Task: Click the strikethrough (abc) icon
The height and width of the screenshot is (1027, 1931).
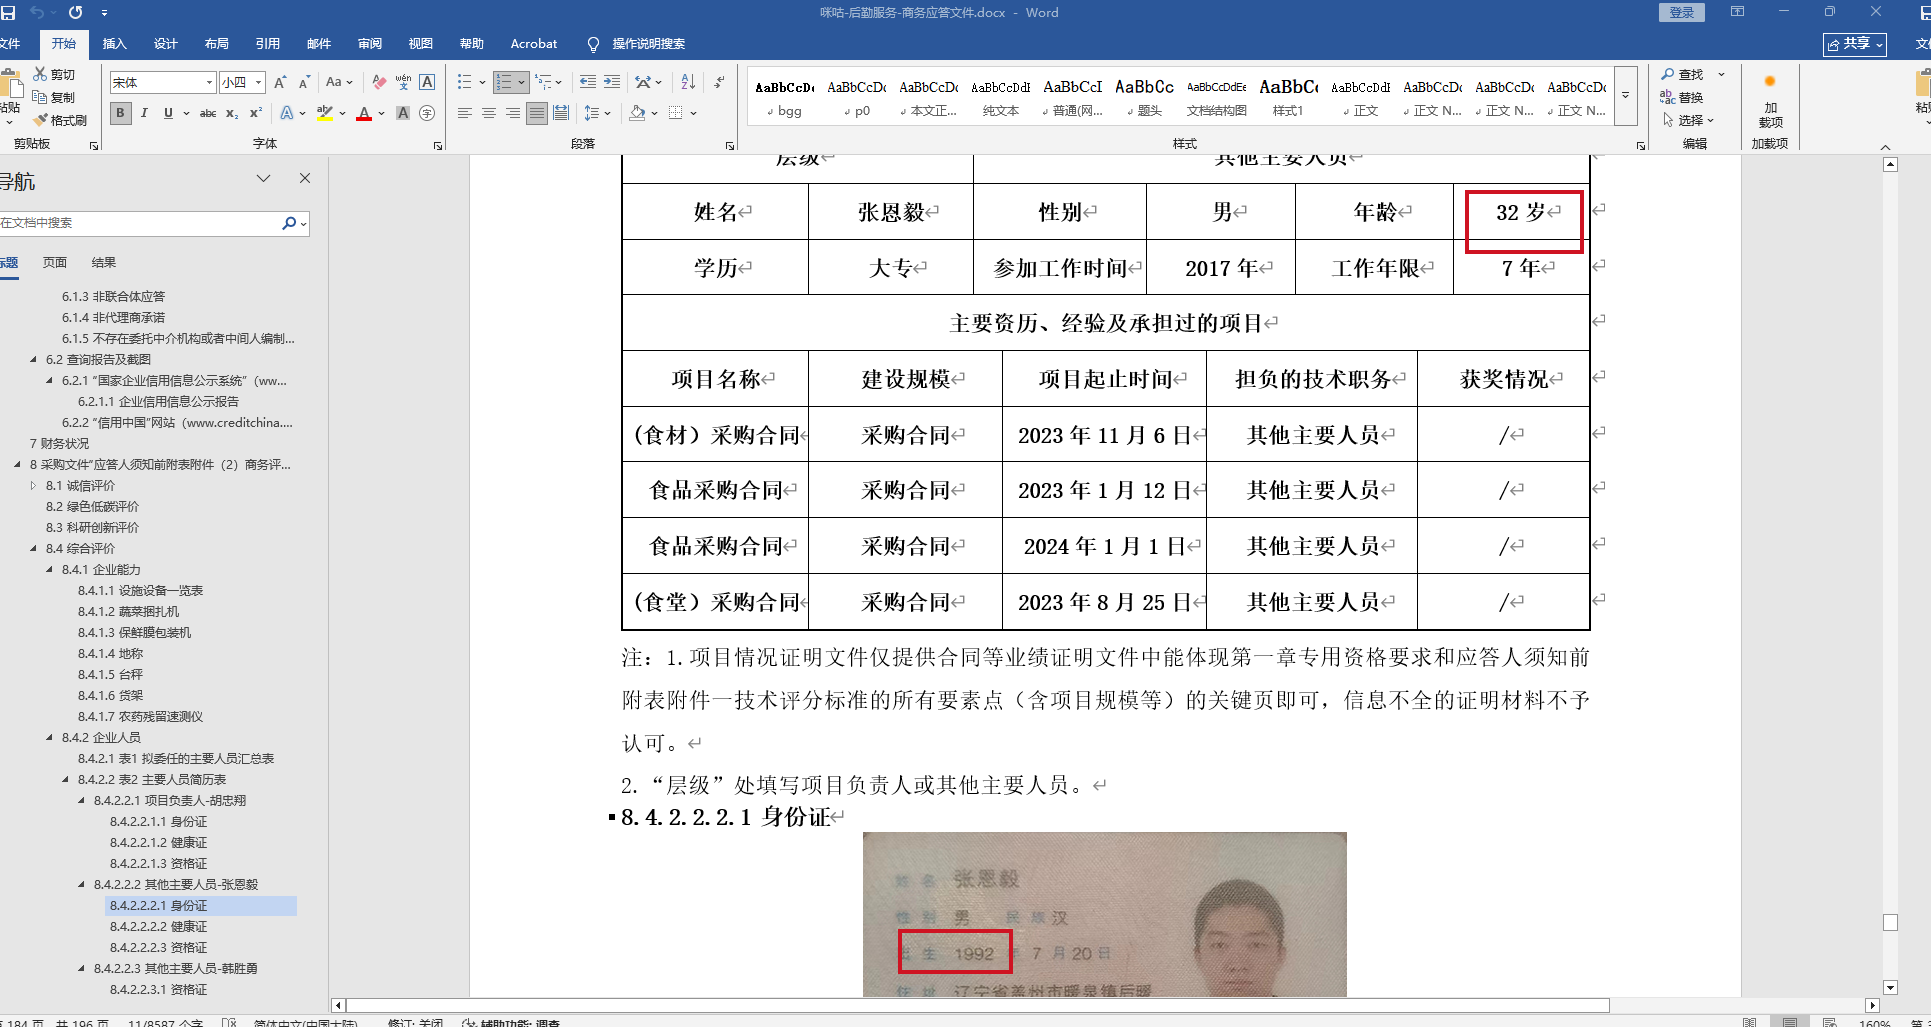Action: click(208, 114)
